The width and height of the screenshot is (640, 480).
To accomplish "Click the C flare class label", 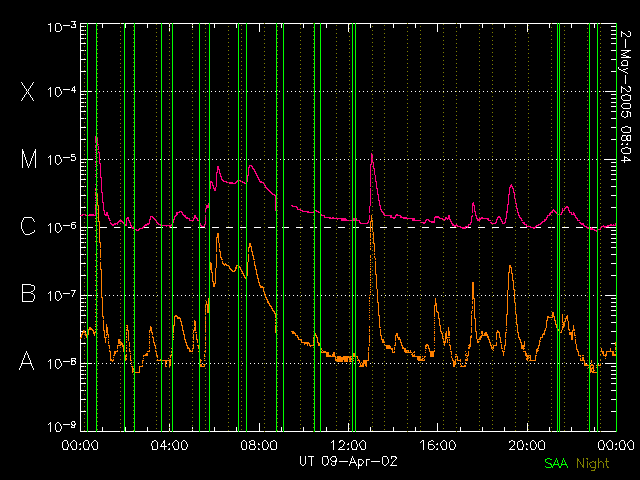I will pos(28,226).
